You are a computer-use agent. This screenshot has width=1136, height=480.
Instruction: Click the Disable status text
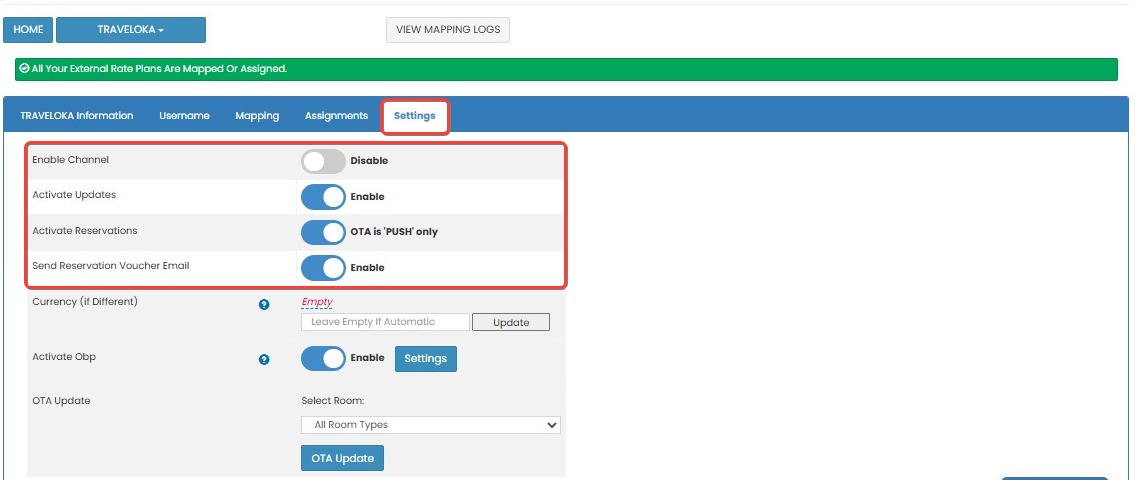[369, 161]
